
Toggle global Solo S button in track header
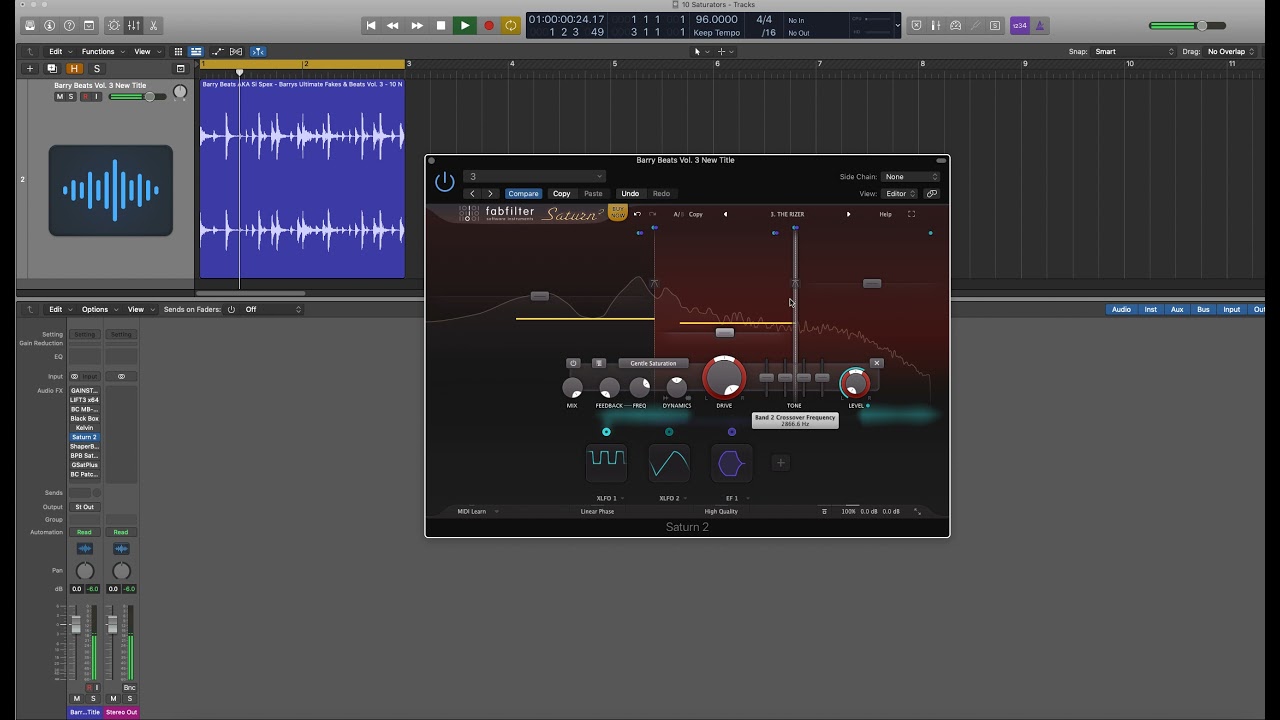click(x=97, y=69)
